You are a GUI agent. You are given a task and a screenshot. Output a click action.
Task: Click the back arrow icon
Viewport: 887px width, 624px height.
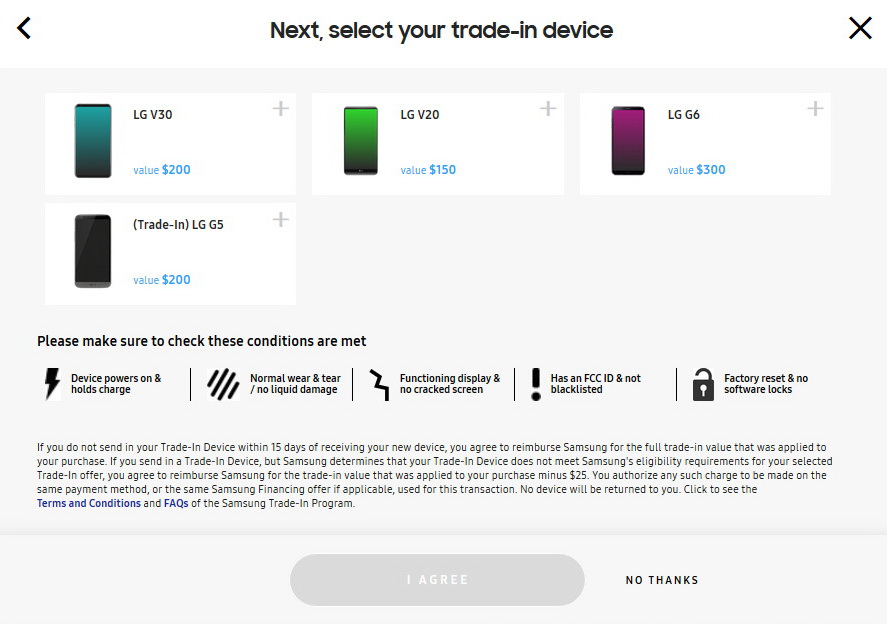(x=24, y=29)
